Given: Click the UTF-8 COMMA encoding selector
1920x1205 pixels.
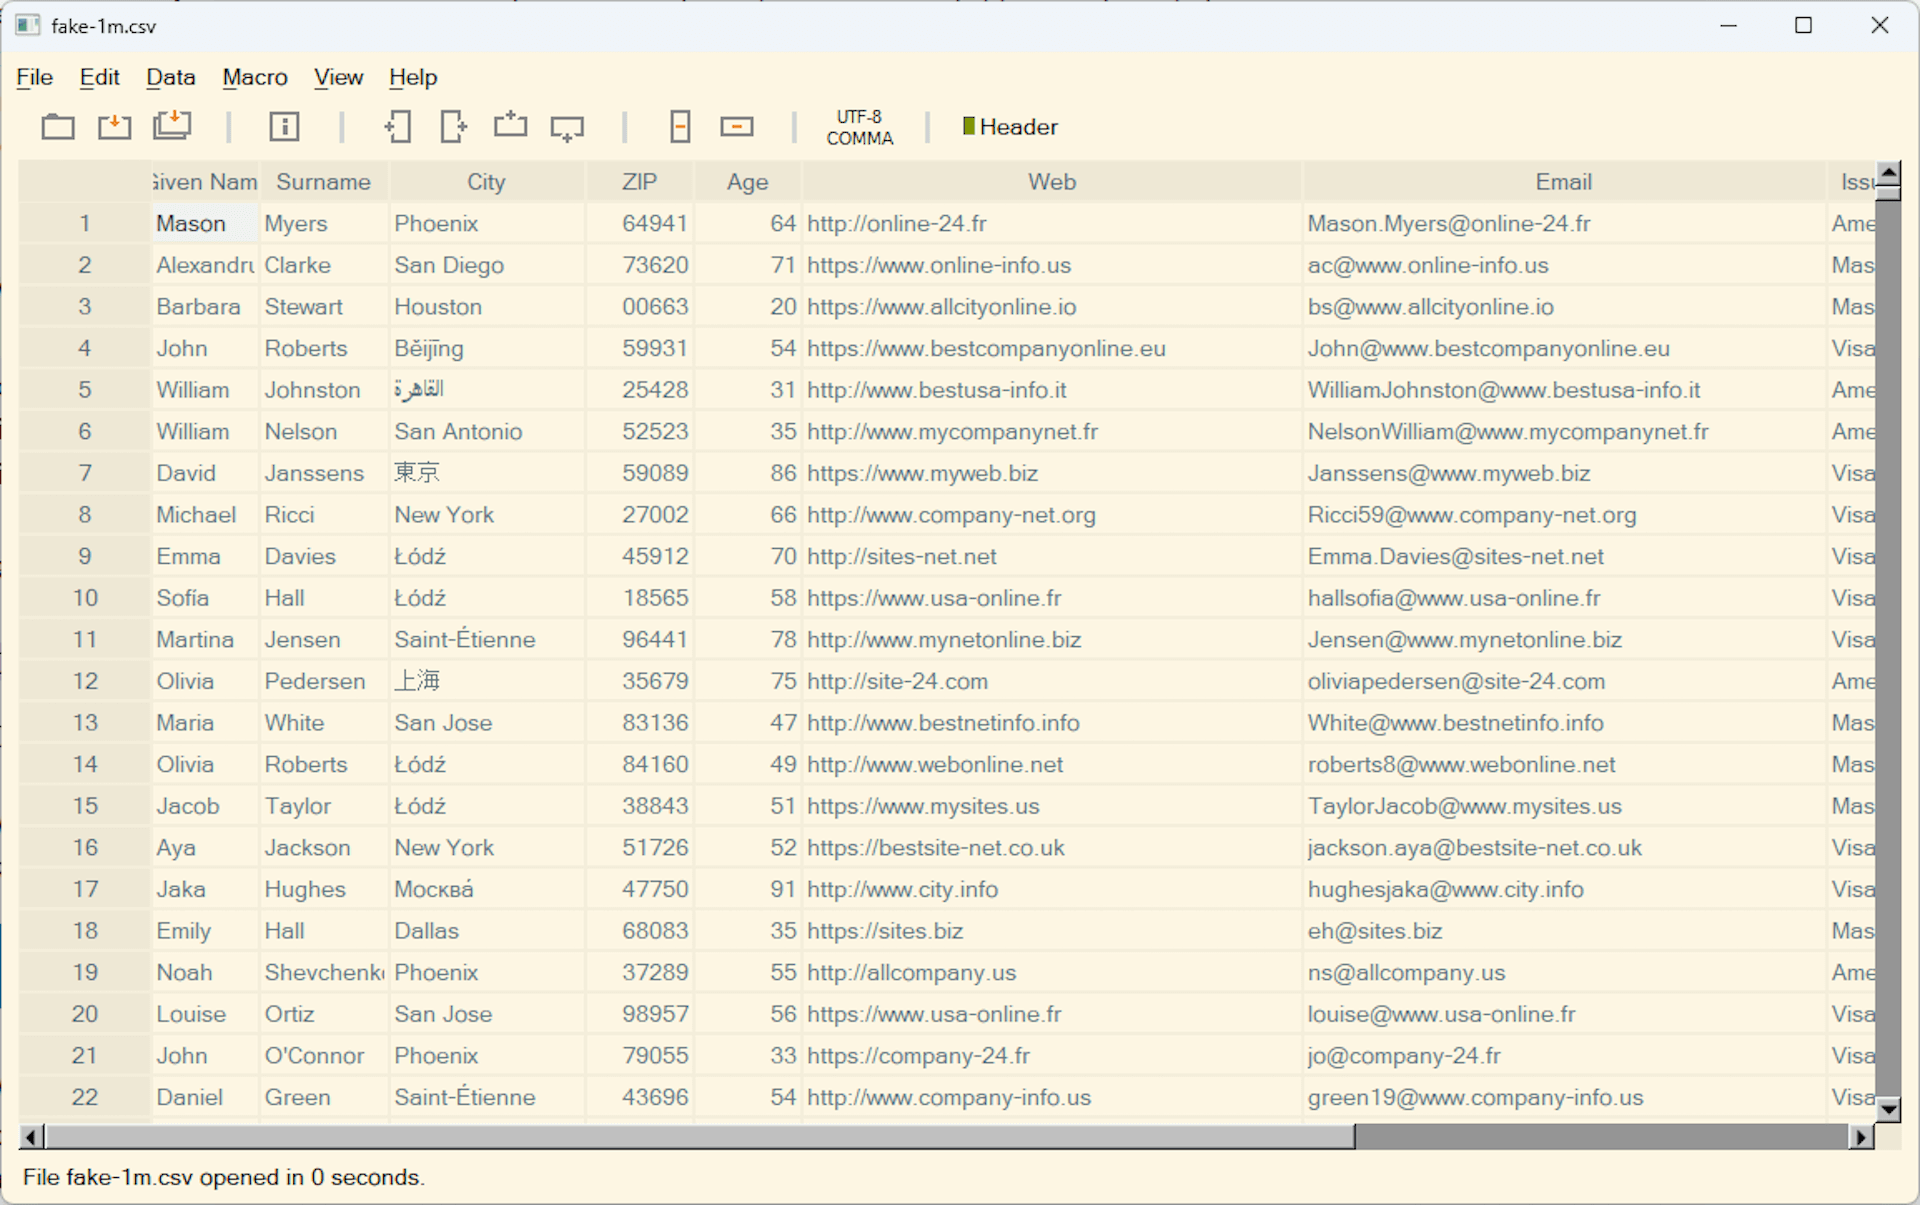Looking at the screenshot, I should (x=859, y=128).
